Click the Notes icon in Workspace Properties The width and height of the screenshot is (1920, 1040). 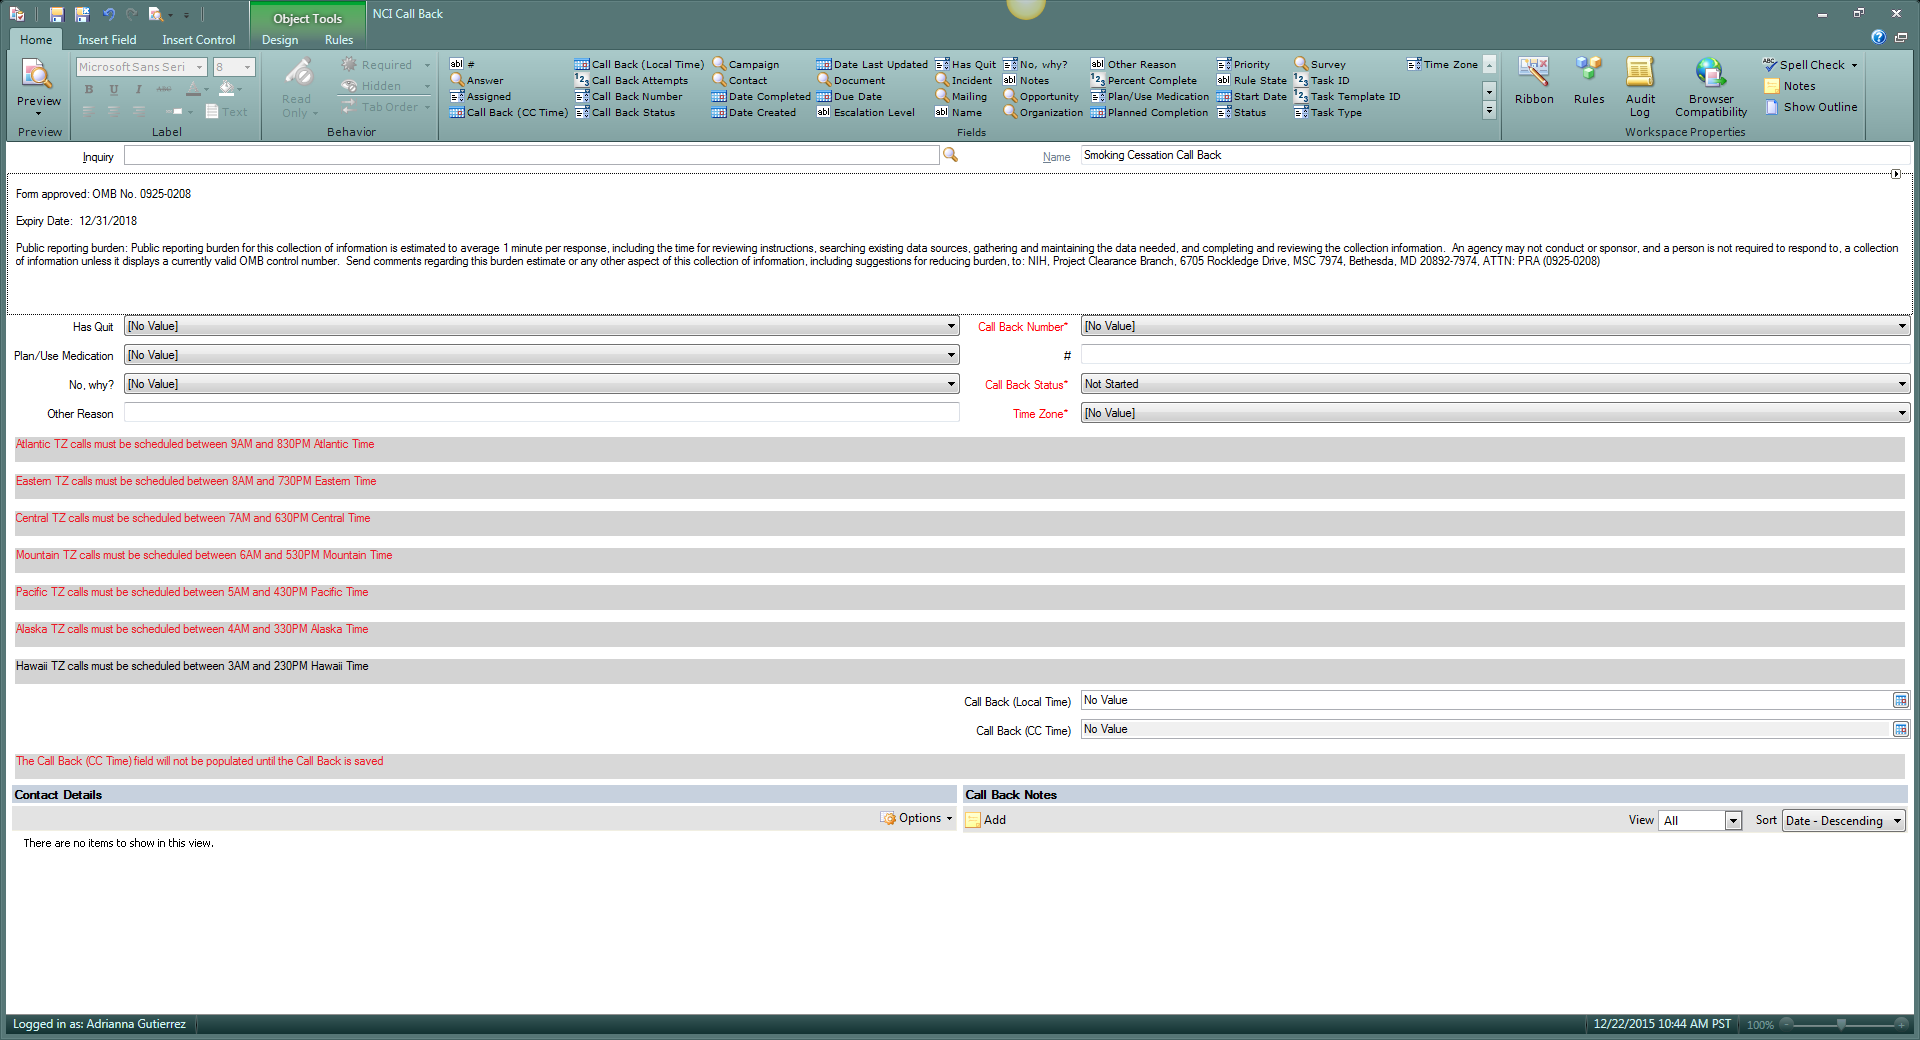tap(1771, 86)
